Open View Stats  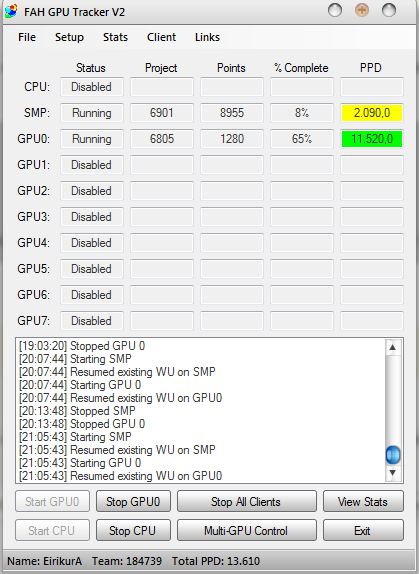click(363, 501)
